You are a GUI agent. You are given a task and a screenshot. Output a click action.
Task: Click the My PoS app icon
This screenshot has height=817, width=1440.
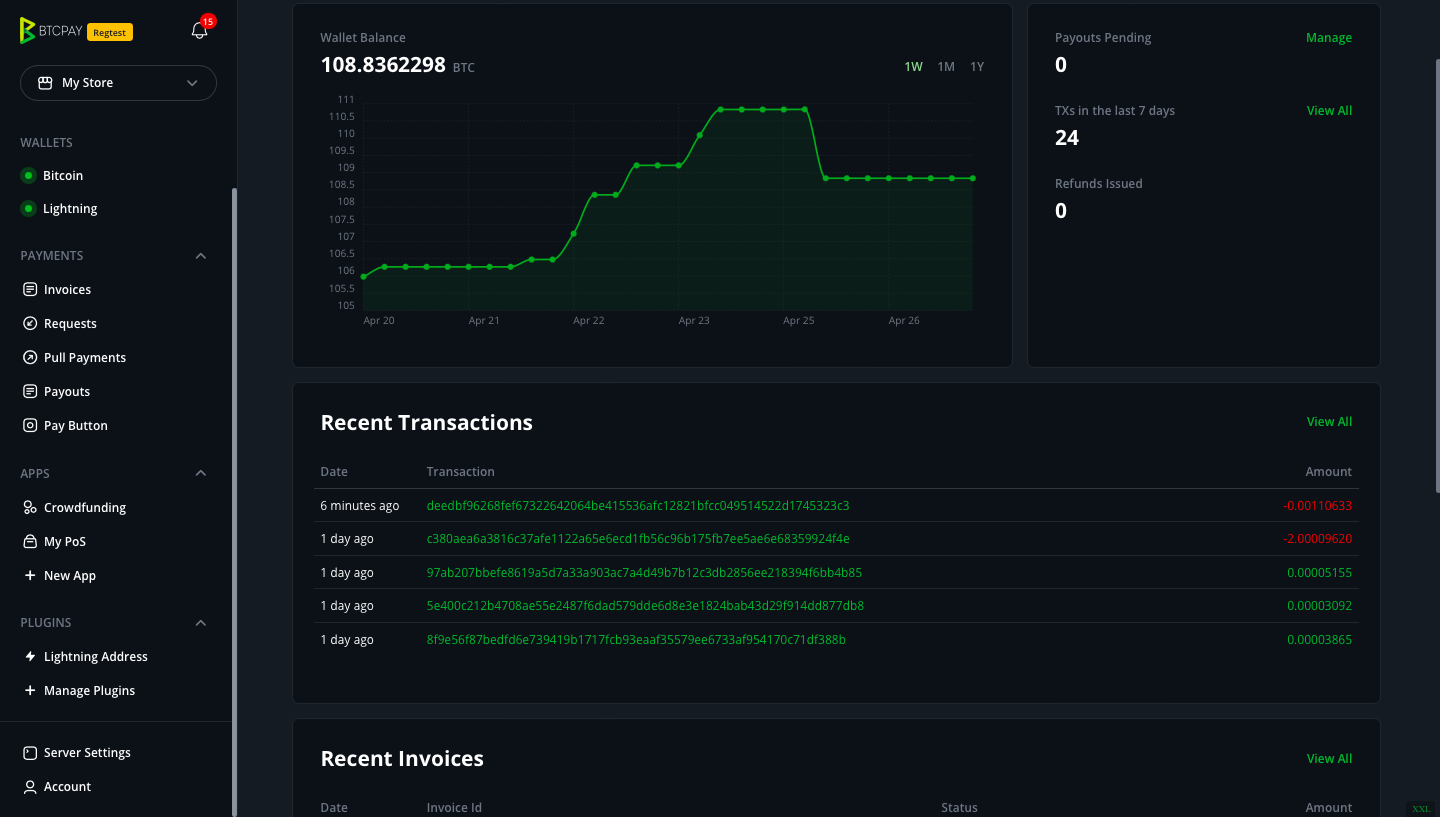(x=30, y=541)
